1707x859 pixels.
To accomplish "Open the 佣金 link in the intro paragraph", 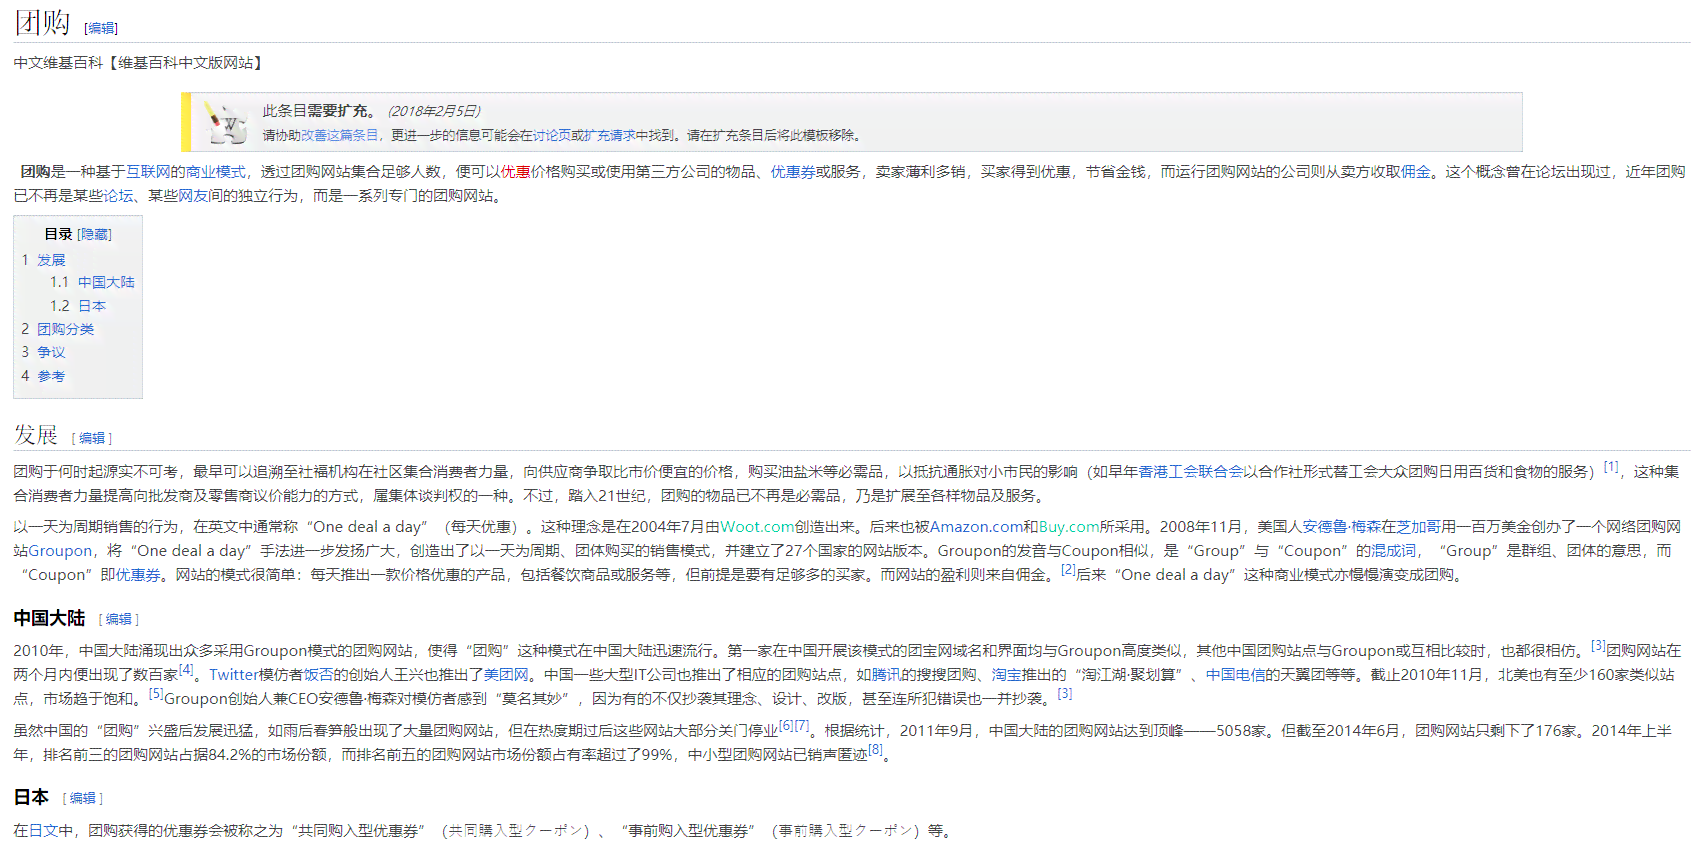I will (1416, 172).
